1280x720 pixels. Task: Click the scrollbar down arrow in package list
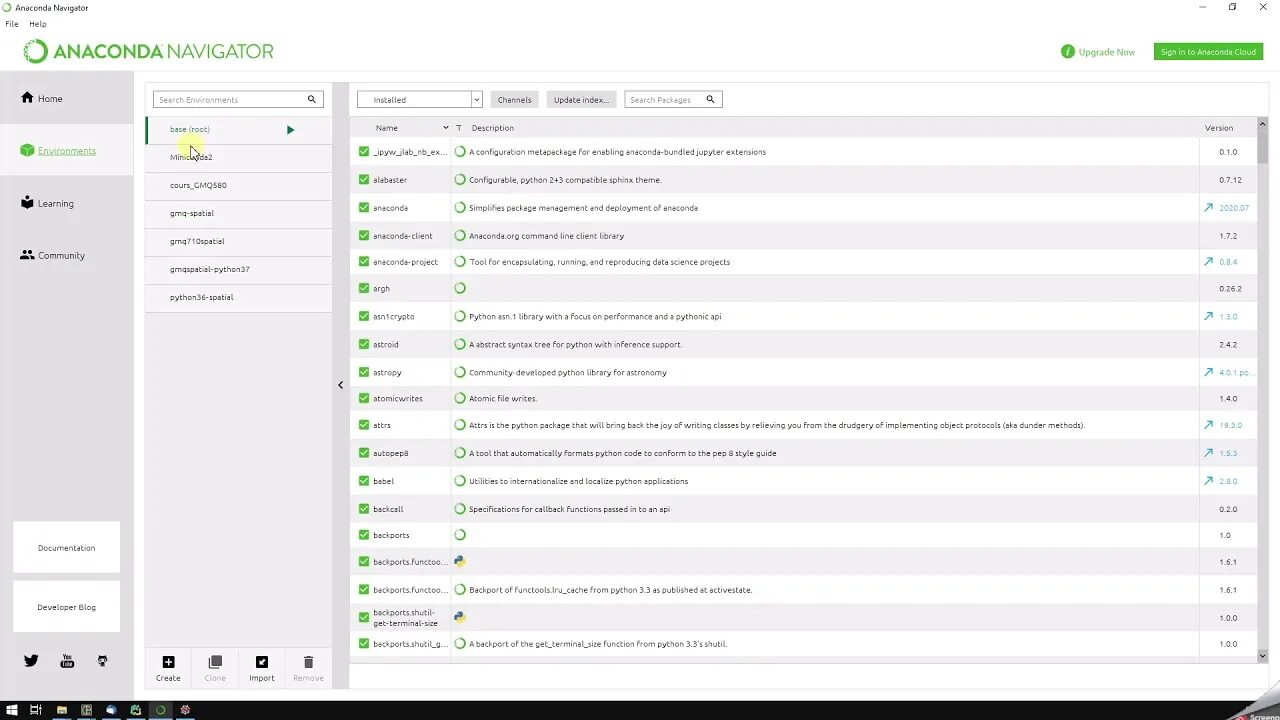point(1262,656)
